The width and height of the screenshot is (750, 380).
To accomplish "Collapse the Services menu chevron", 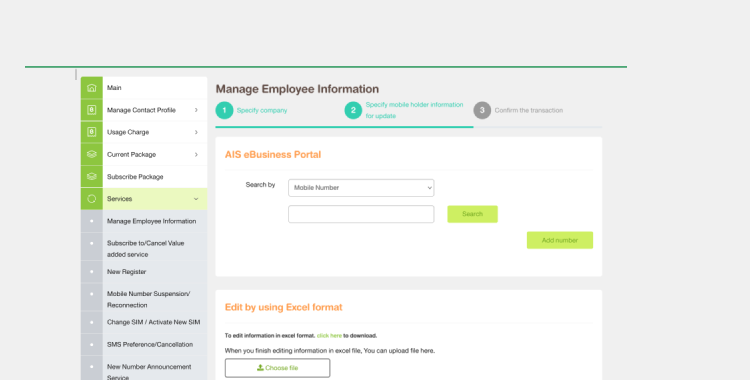I will click(x=196, y=199).
